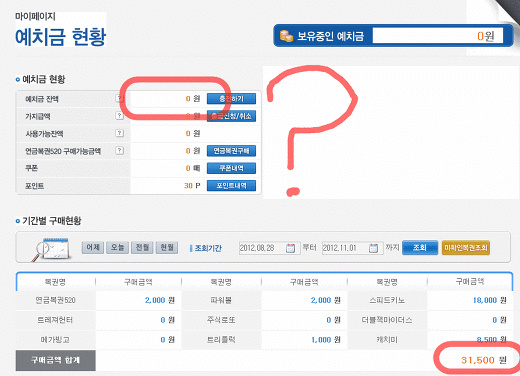Screen dimensions: 520x376
Task: Click the 연금복권520 row label
Action: [x=55, y=300]
